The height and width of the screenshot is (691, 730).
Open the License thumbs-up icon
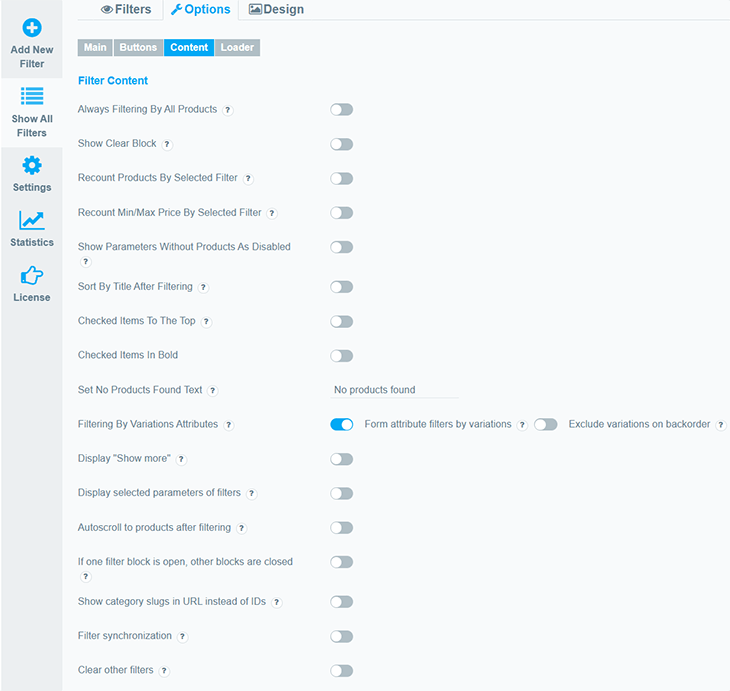click(x=32, y=275)
